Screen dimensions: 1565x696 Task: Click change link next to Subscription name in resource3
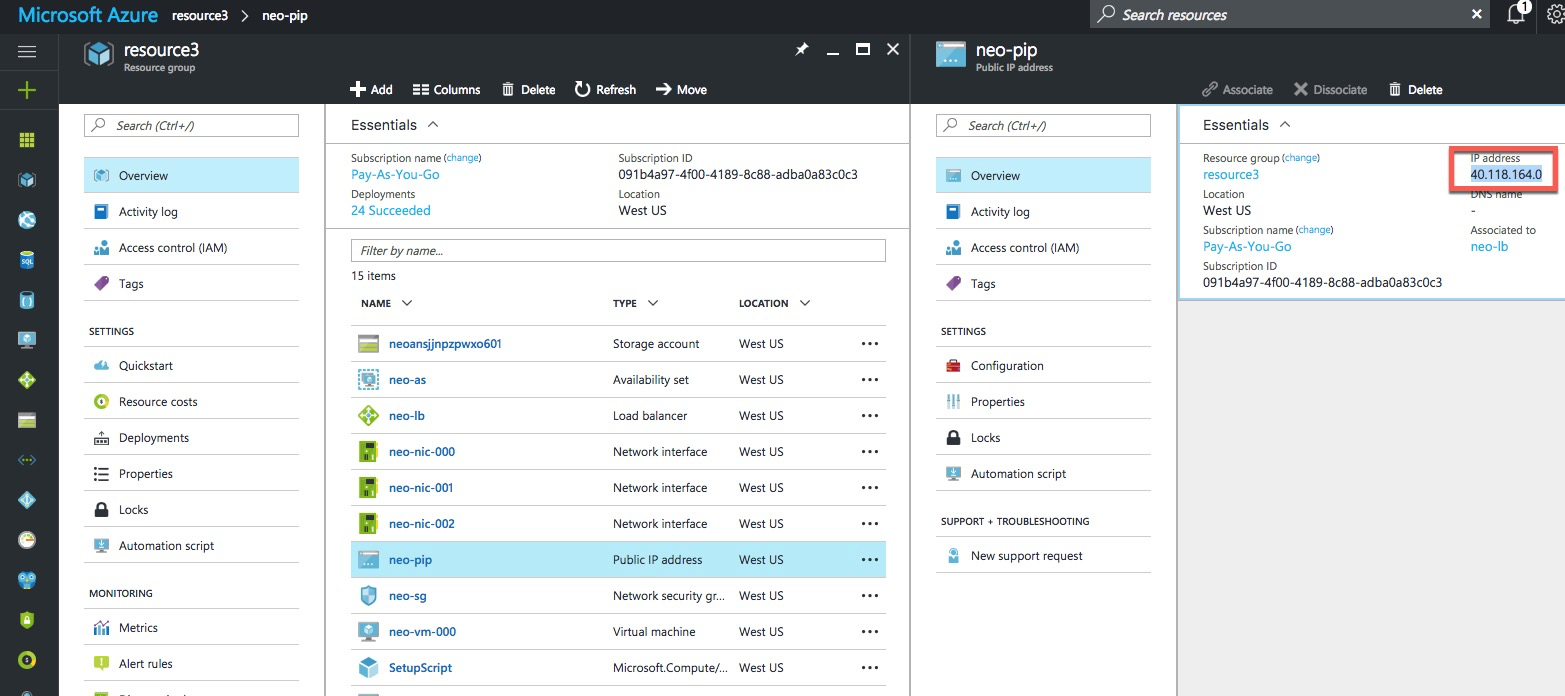tap(462, 158)
